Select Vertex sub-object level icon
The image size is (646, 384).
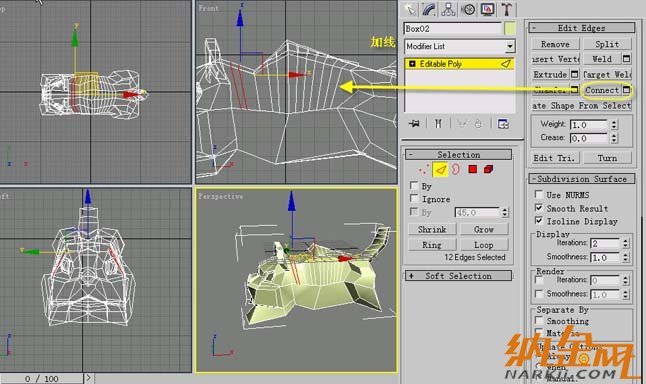(423, 169)
